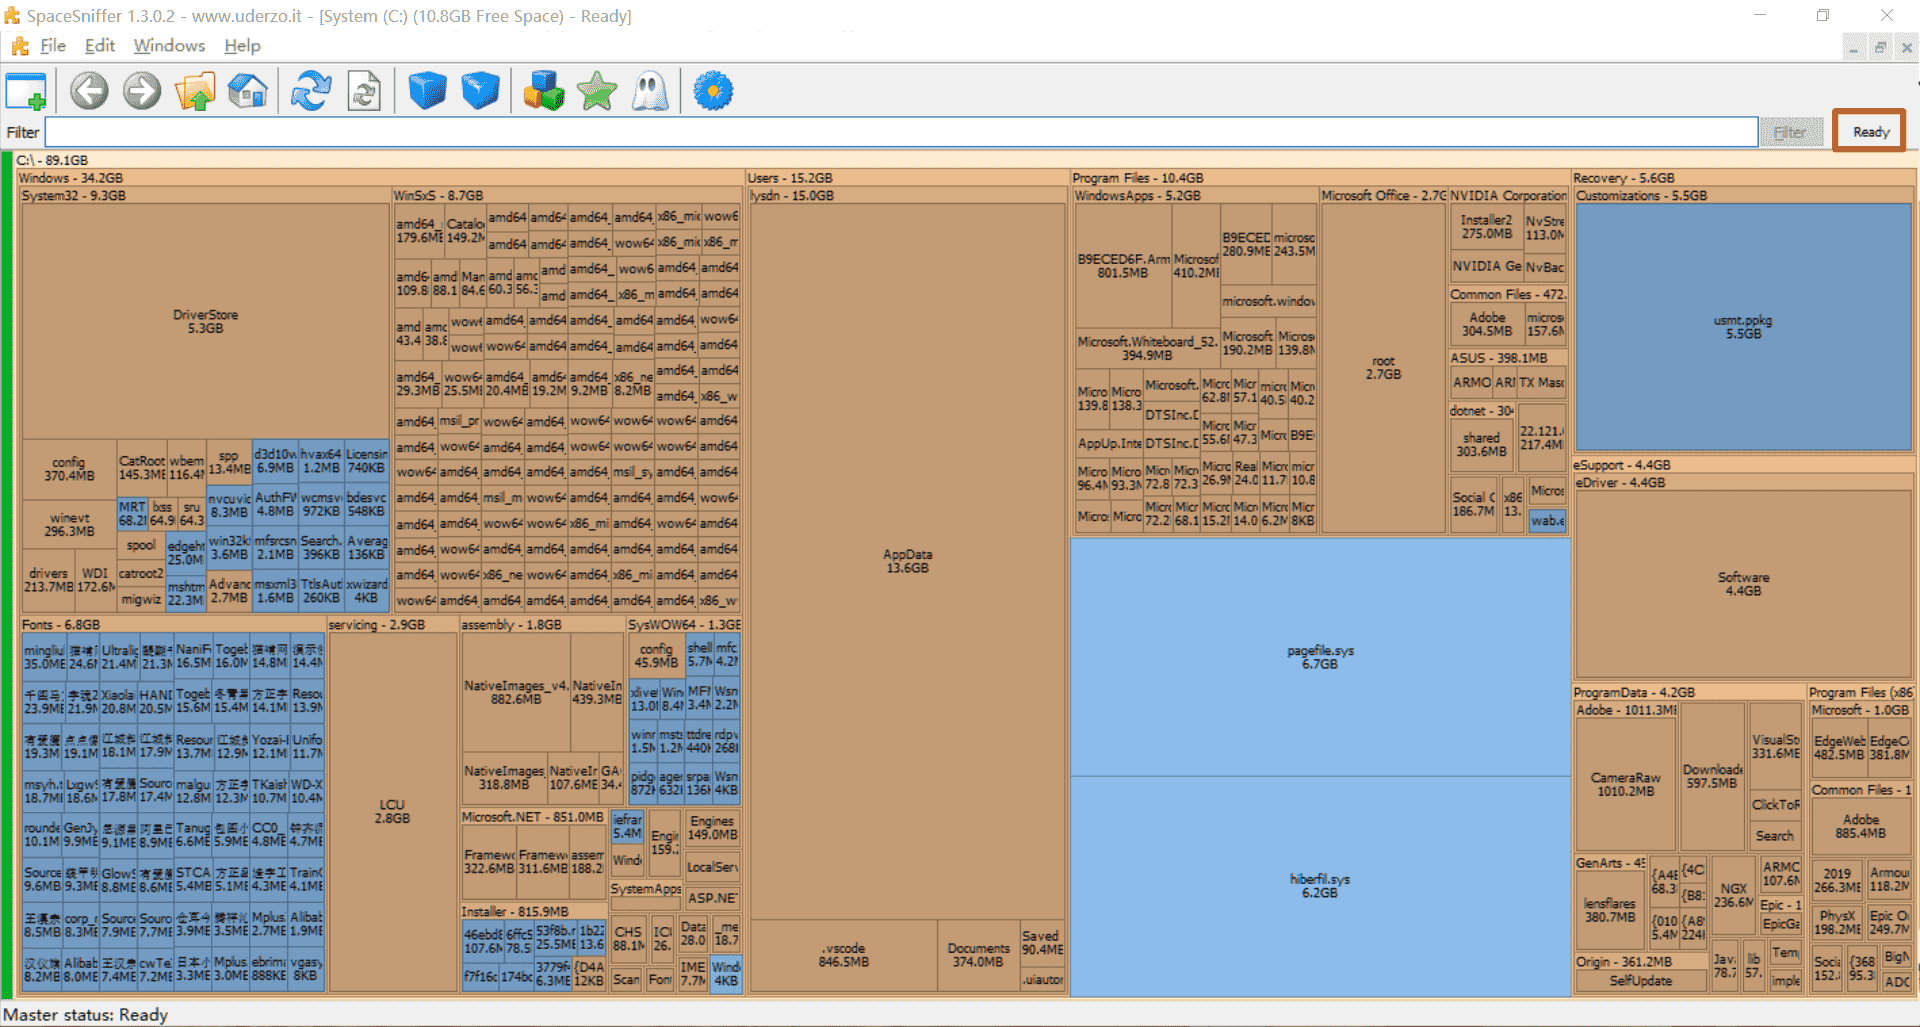Open the Help menu
This screenshot has height=1027, width=1920.
[242, 46]
